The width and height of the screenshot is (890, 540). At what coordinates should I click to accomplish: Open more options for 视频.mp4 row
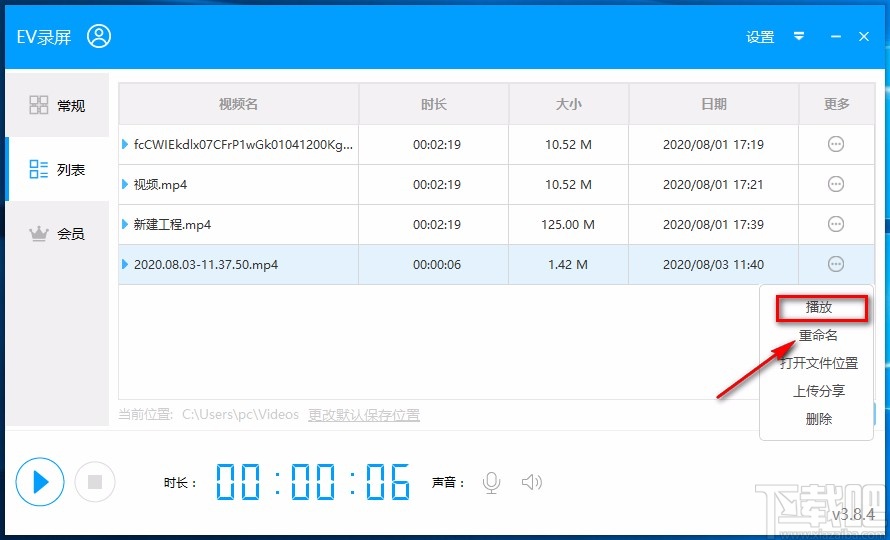tap(836, 184)
